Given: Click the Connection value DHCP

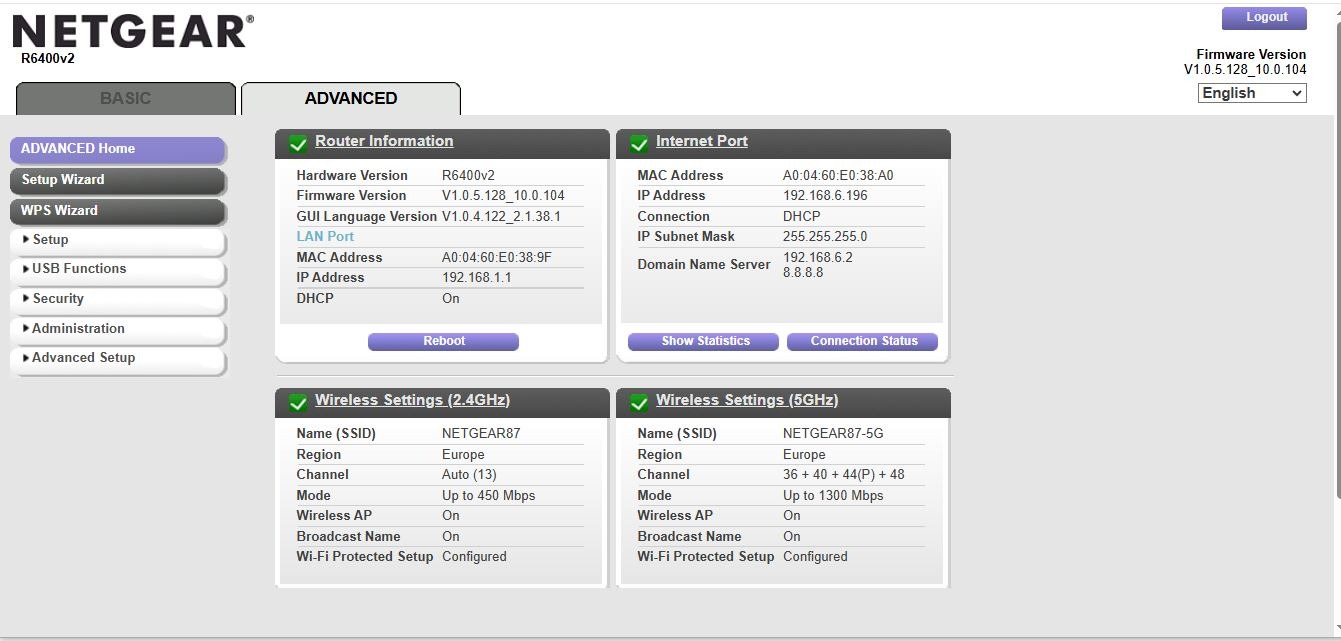Looking at the screenshot, I should click(802, 217).
